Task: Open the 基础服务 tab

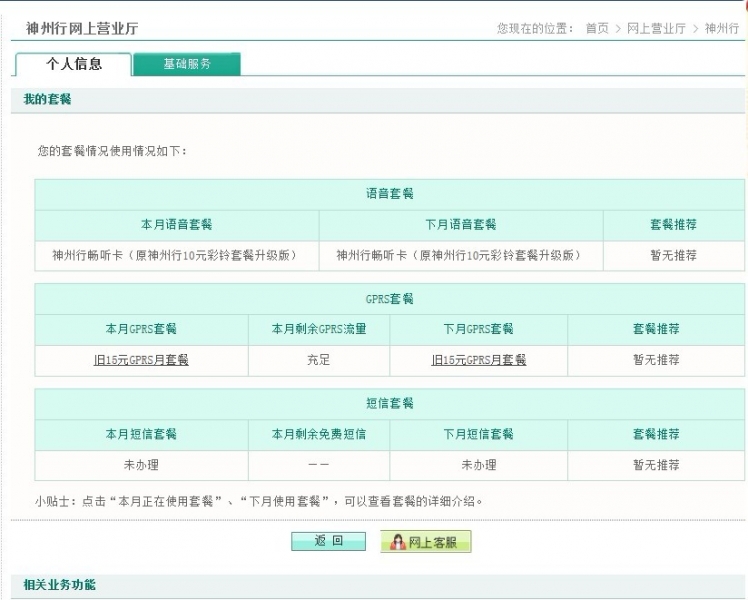Action: (187, 64)
